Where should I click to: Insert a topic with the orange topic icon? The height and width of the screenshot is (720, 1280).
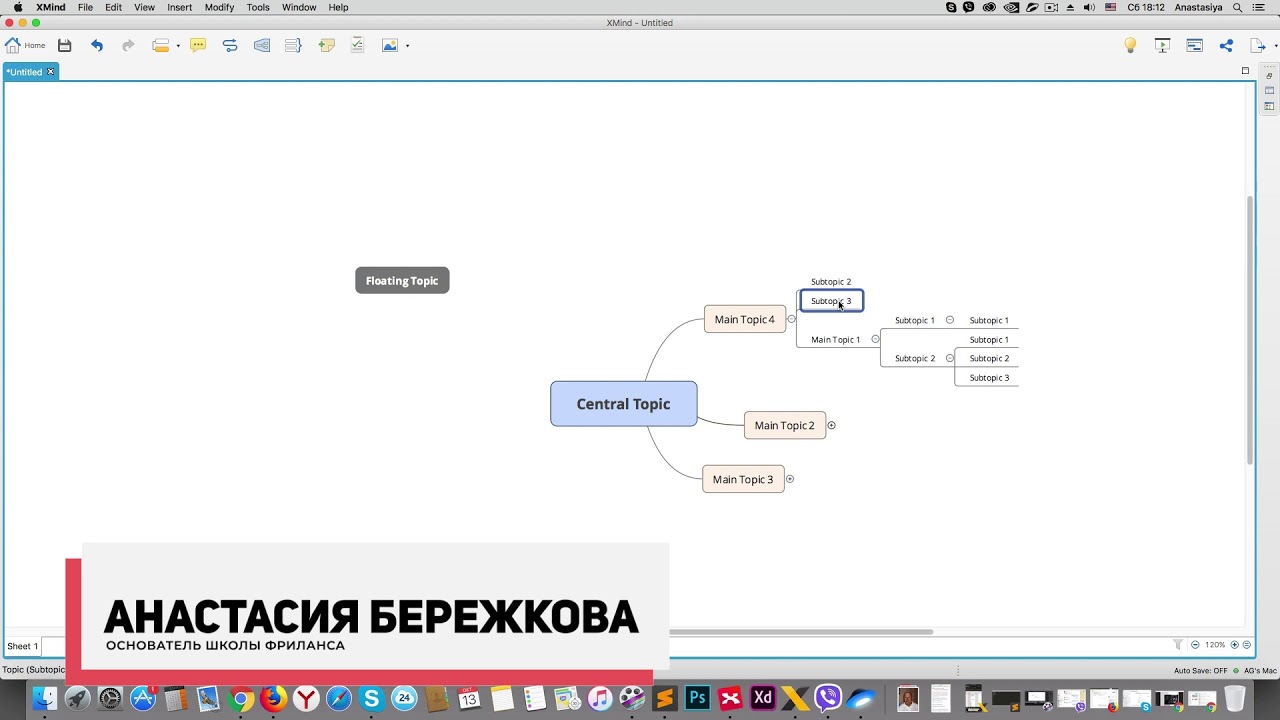(x=160, y=45)
